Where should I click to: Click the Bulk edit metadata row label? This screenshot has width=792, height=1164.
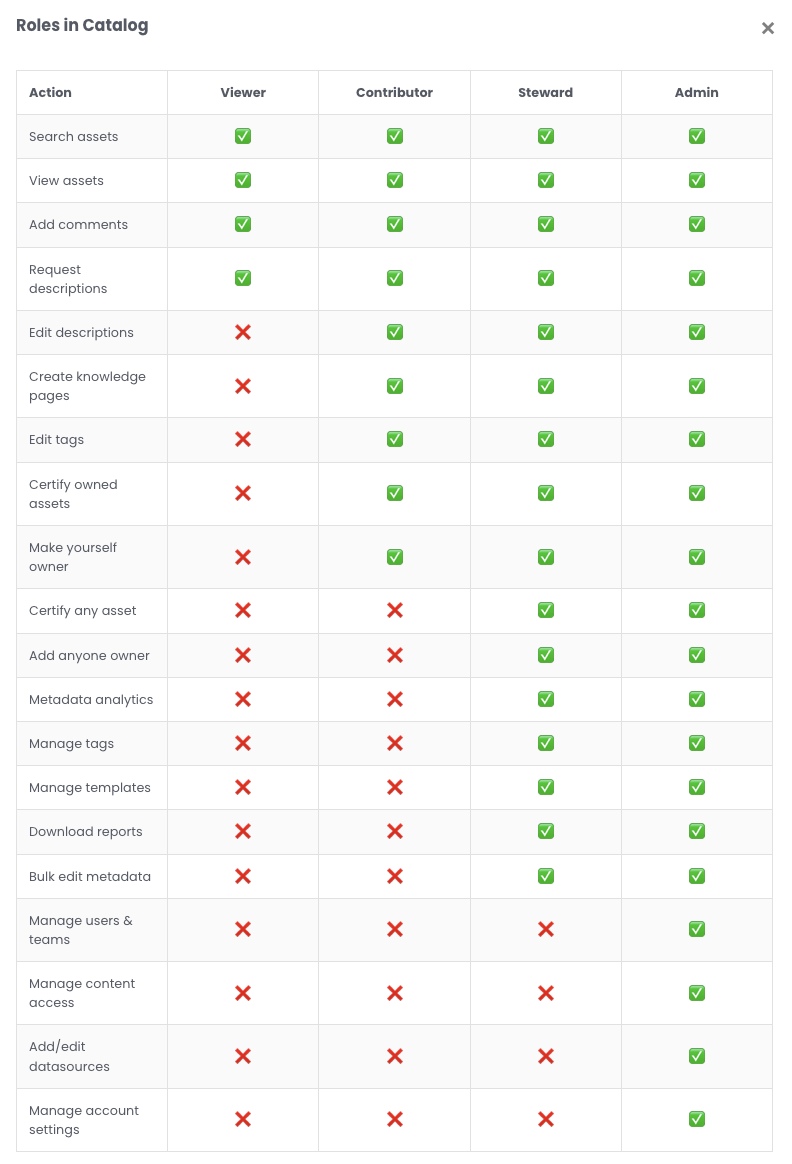[90, 876]
